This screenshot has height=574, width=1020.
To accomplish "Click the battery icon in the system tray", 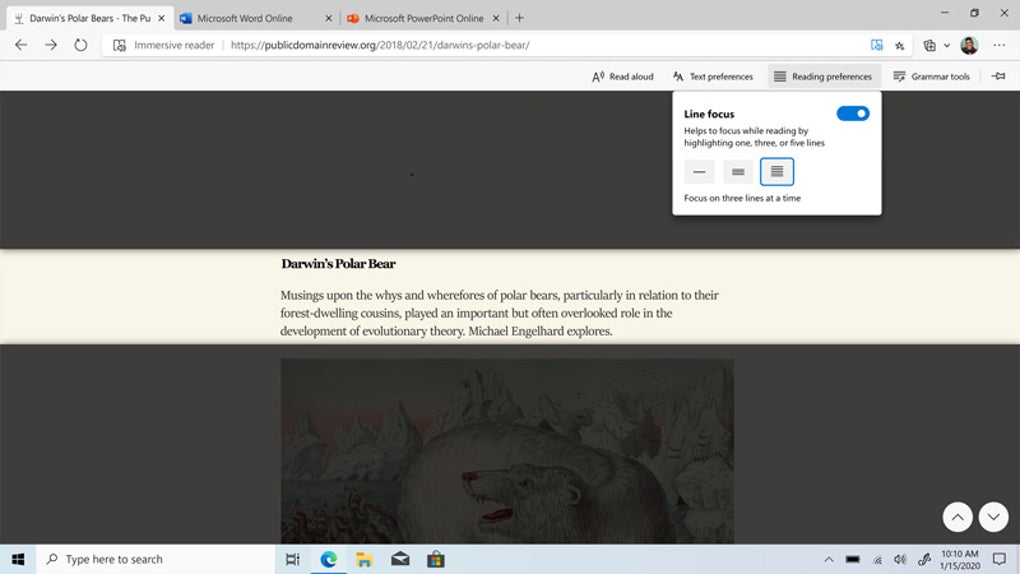I will 853,559.
